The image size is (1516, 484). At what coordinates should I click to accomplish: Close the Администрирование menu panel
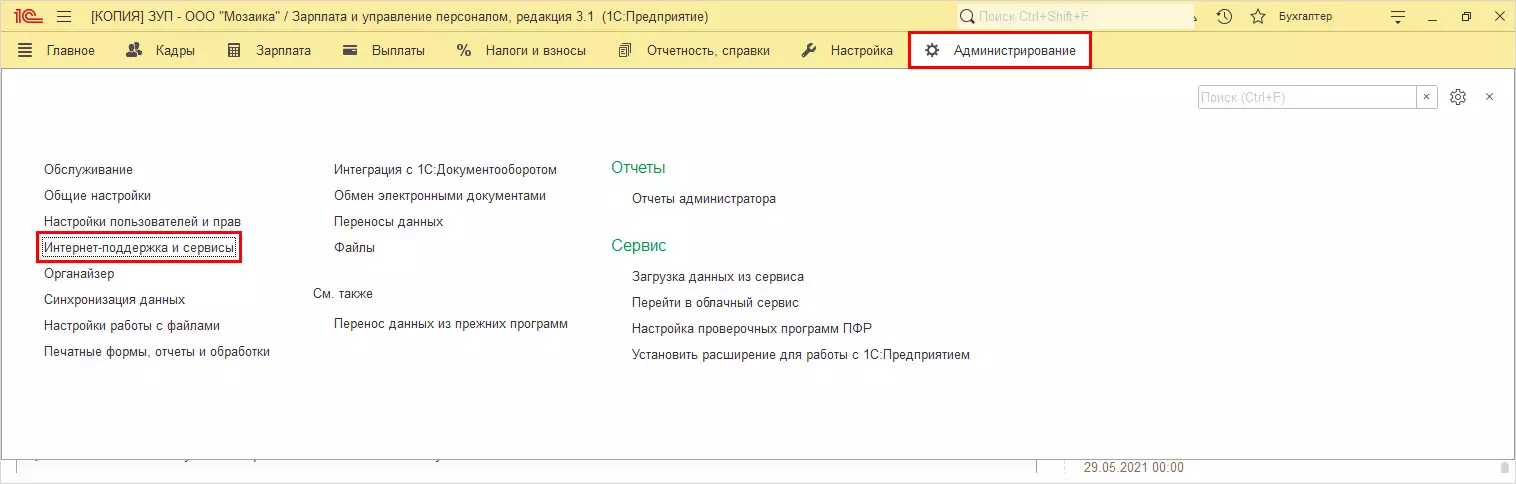[1489, 97]
